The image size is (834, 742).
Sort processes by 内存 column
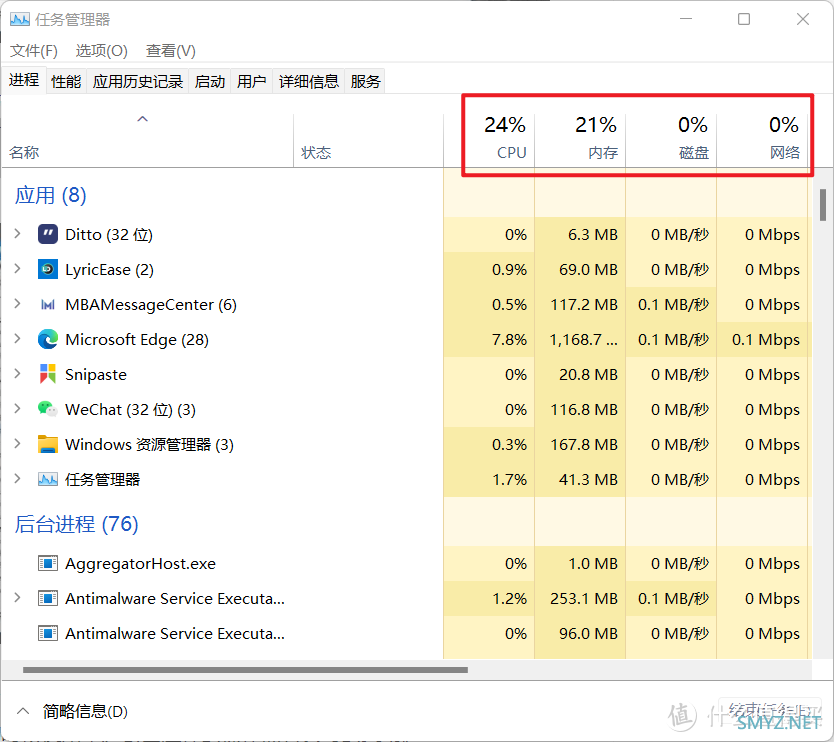(580, 140)
